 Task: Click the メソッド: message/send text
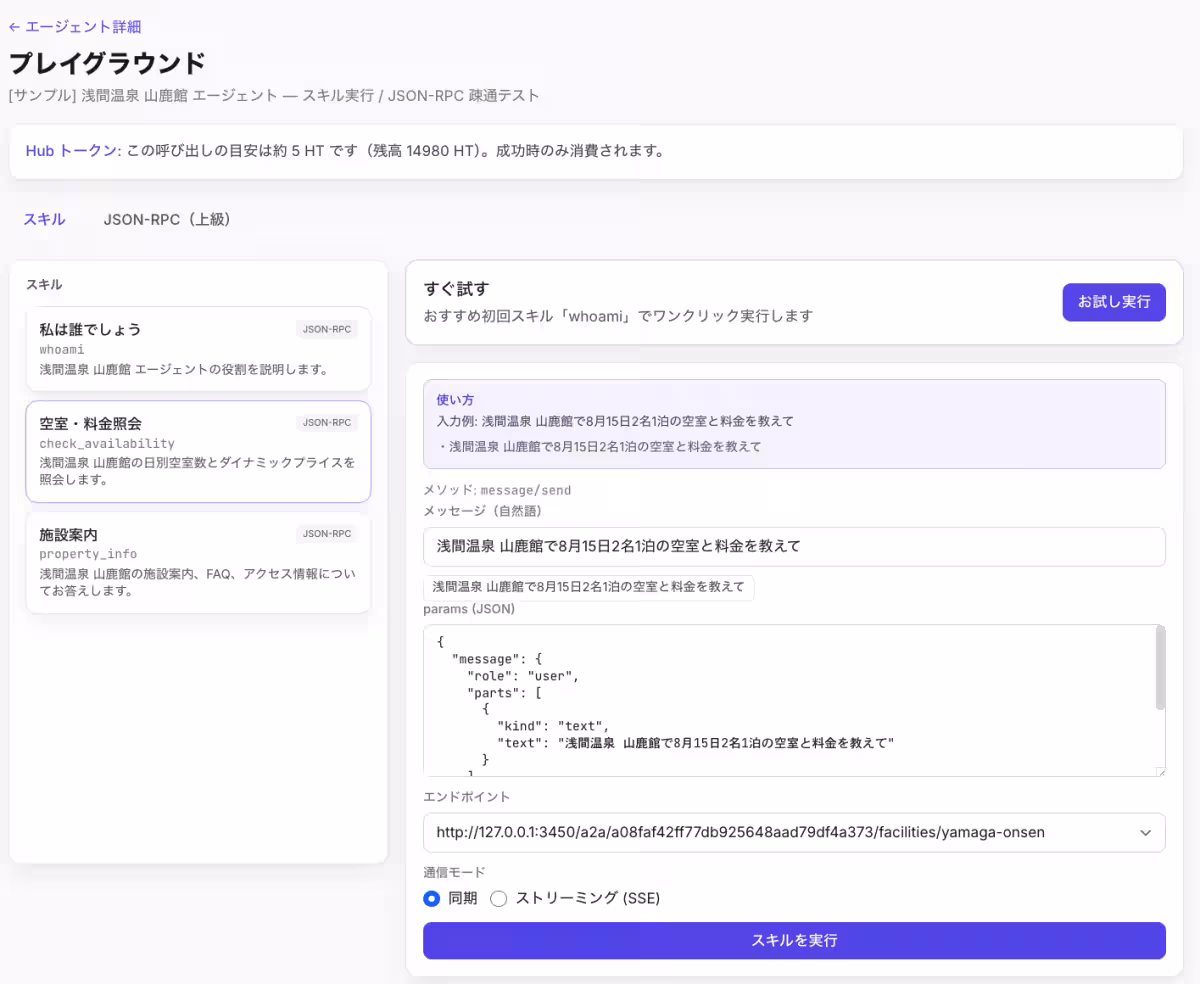(497, 490)
